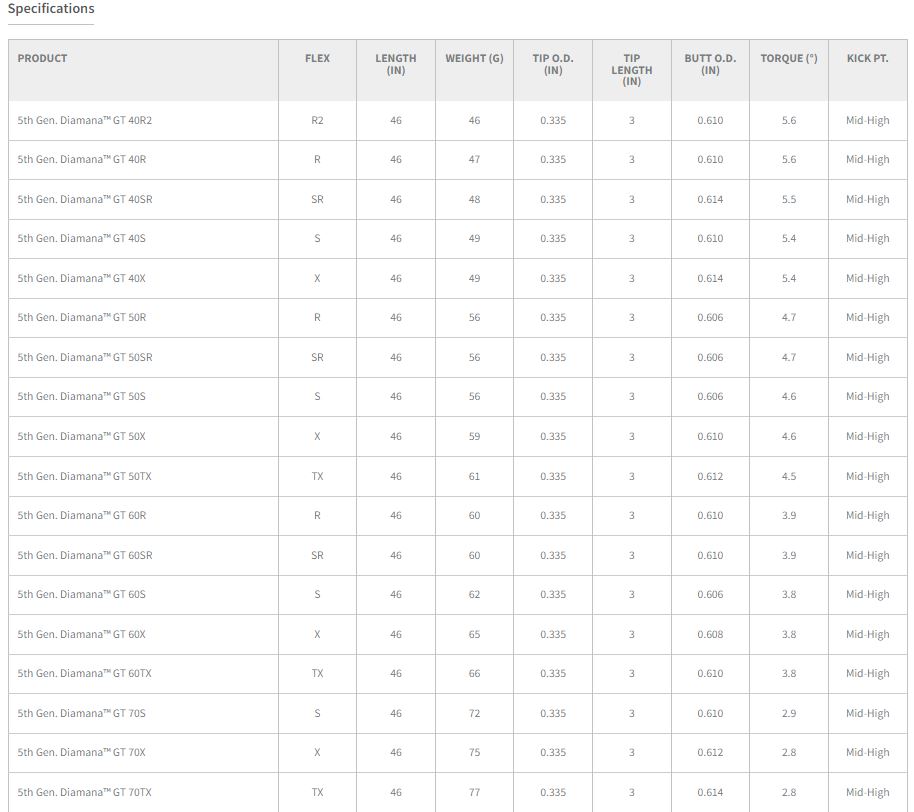Click the Specifications heading
Image resolution: width=914 pixels, height=812 pixels.
pos(51,9)
